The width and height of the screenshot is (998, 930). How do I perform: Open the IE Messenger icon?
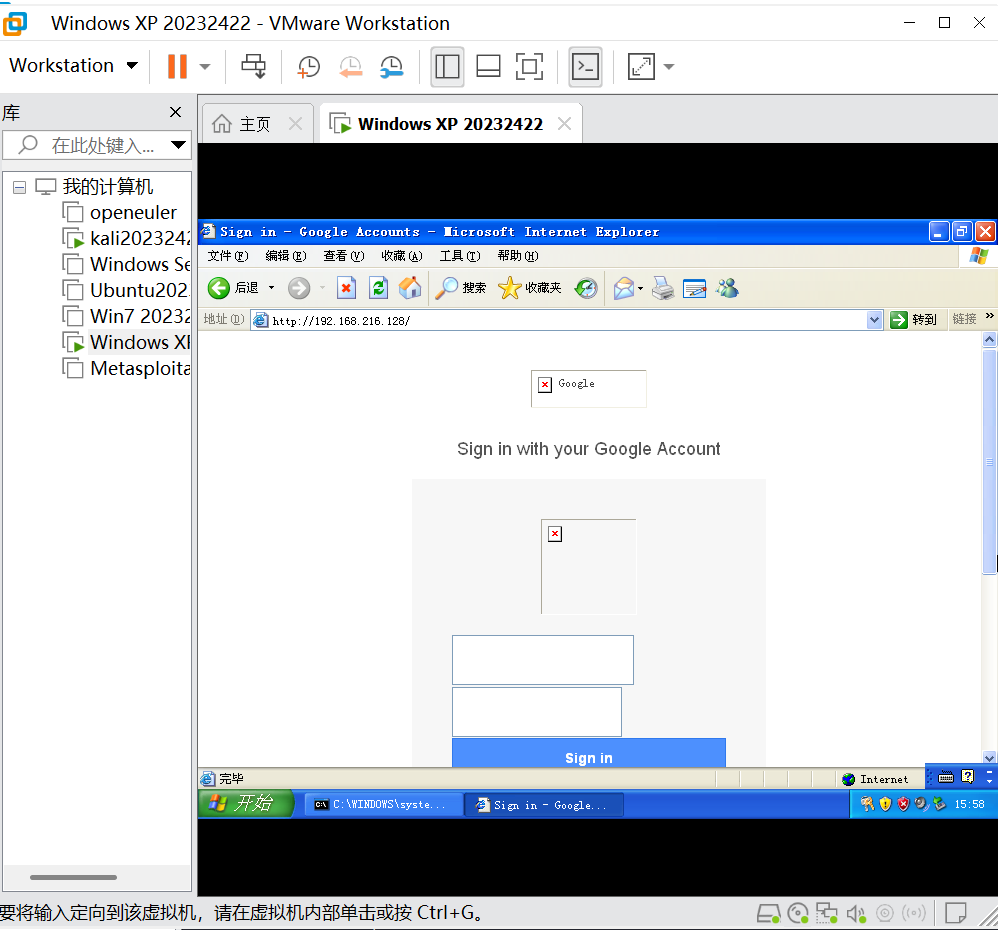click(x=727, y=288)
